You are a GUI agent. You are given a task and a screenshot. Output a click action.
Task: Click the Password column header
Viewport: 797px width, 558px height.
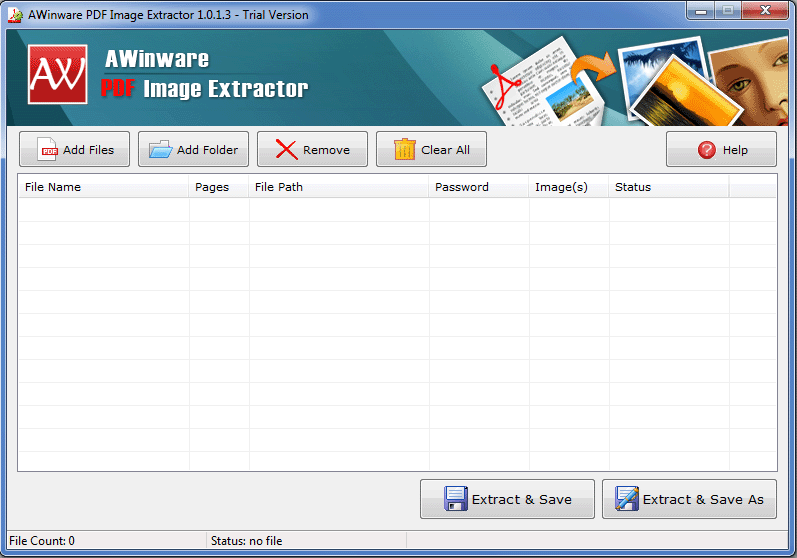479,187
